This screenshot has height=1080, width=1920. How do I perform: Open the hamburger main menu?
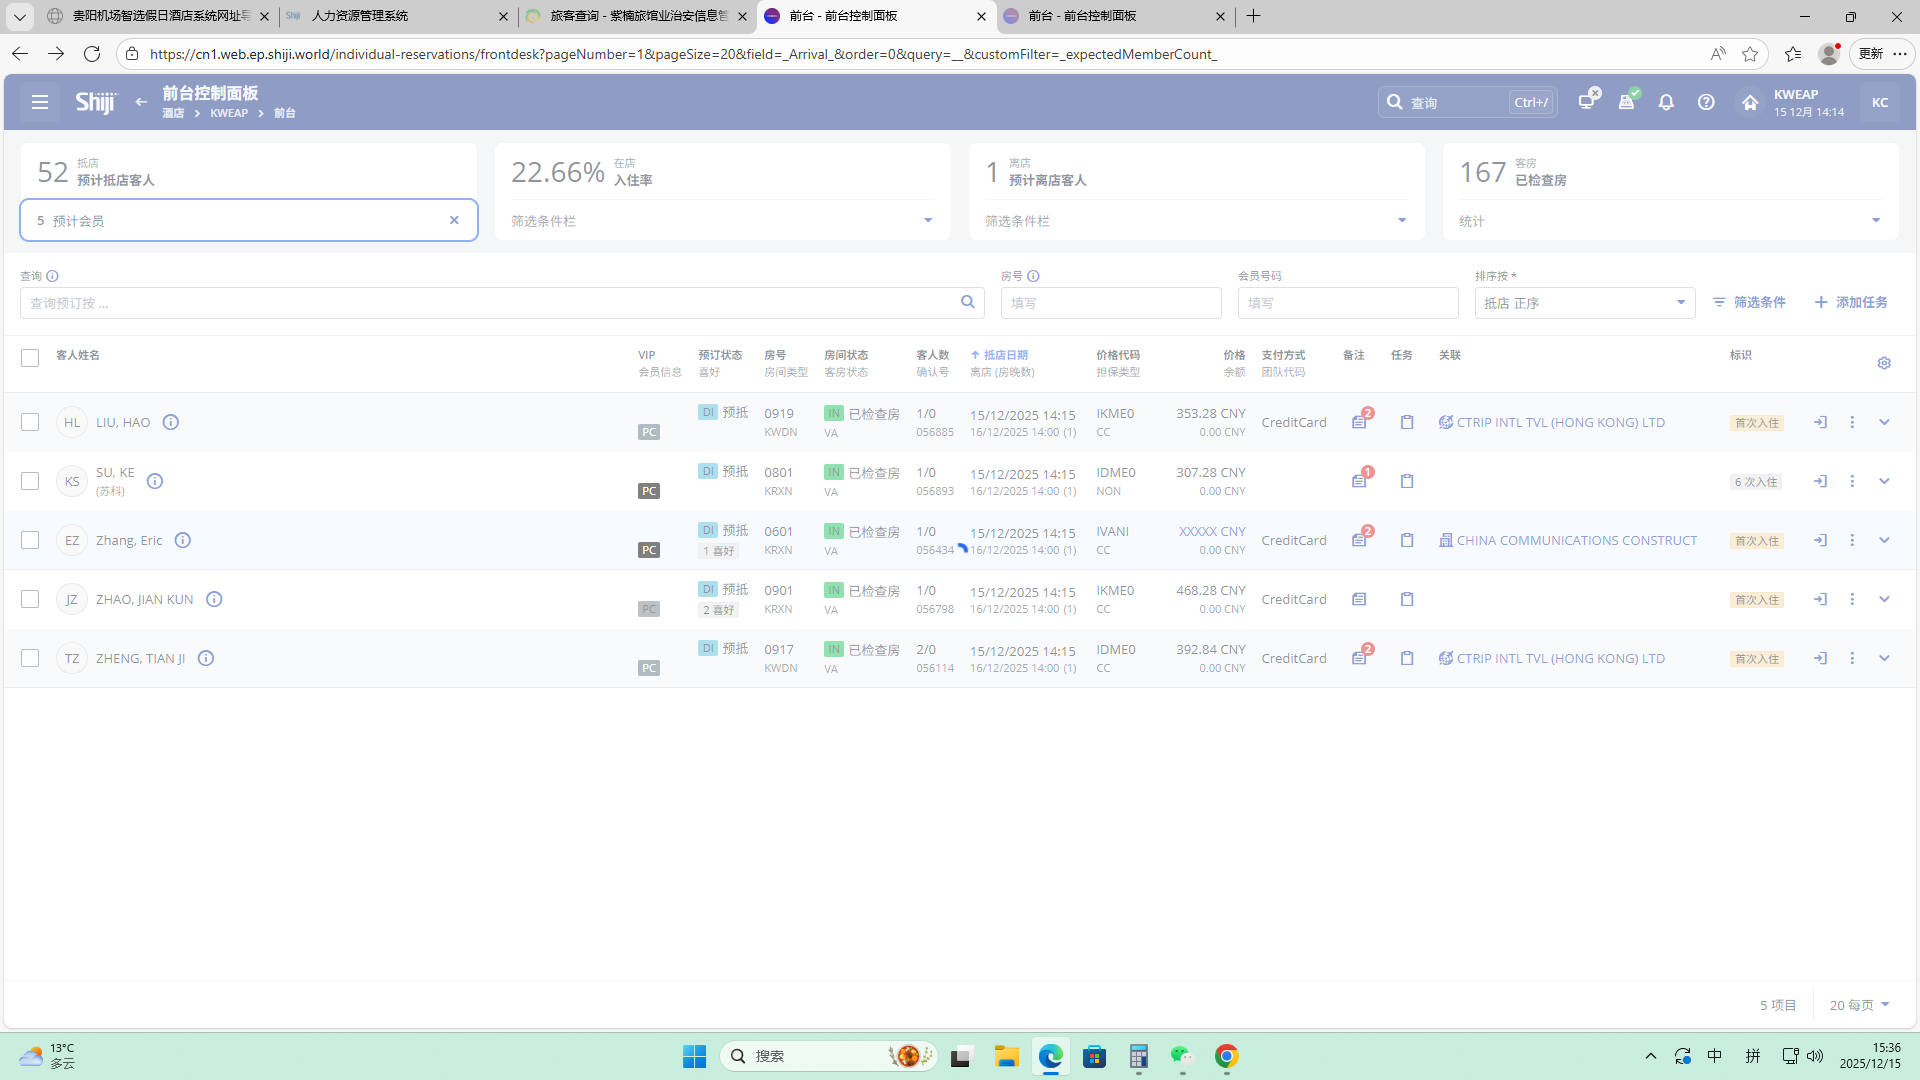(40, 102)
